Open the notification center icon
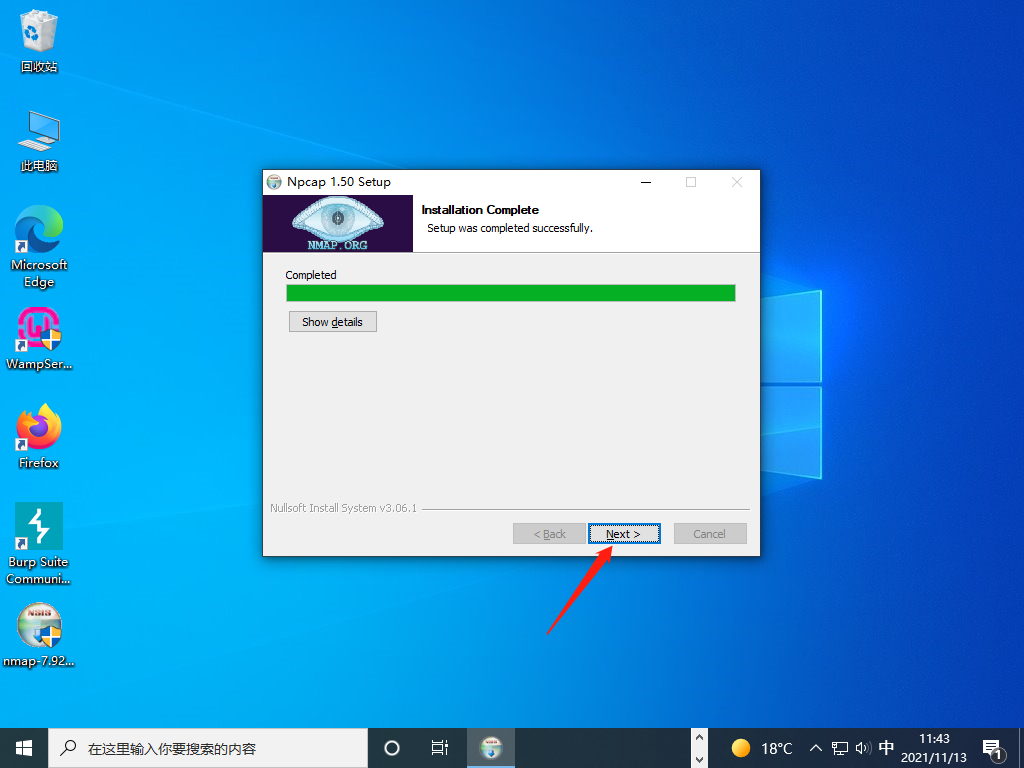The image size is (1024, 768). tap(993, 750)
